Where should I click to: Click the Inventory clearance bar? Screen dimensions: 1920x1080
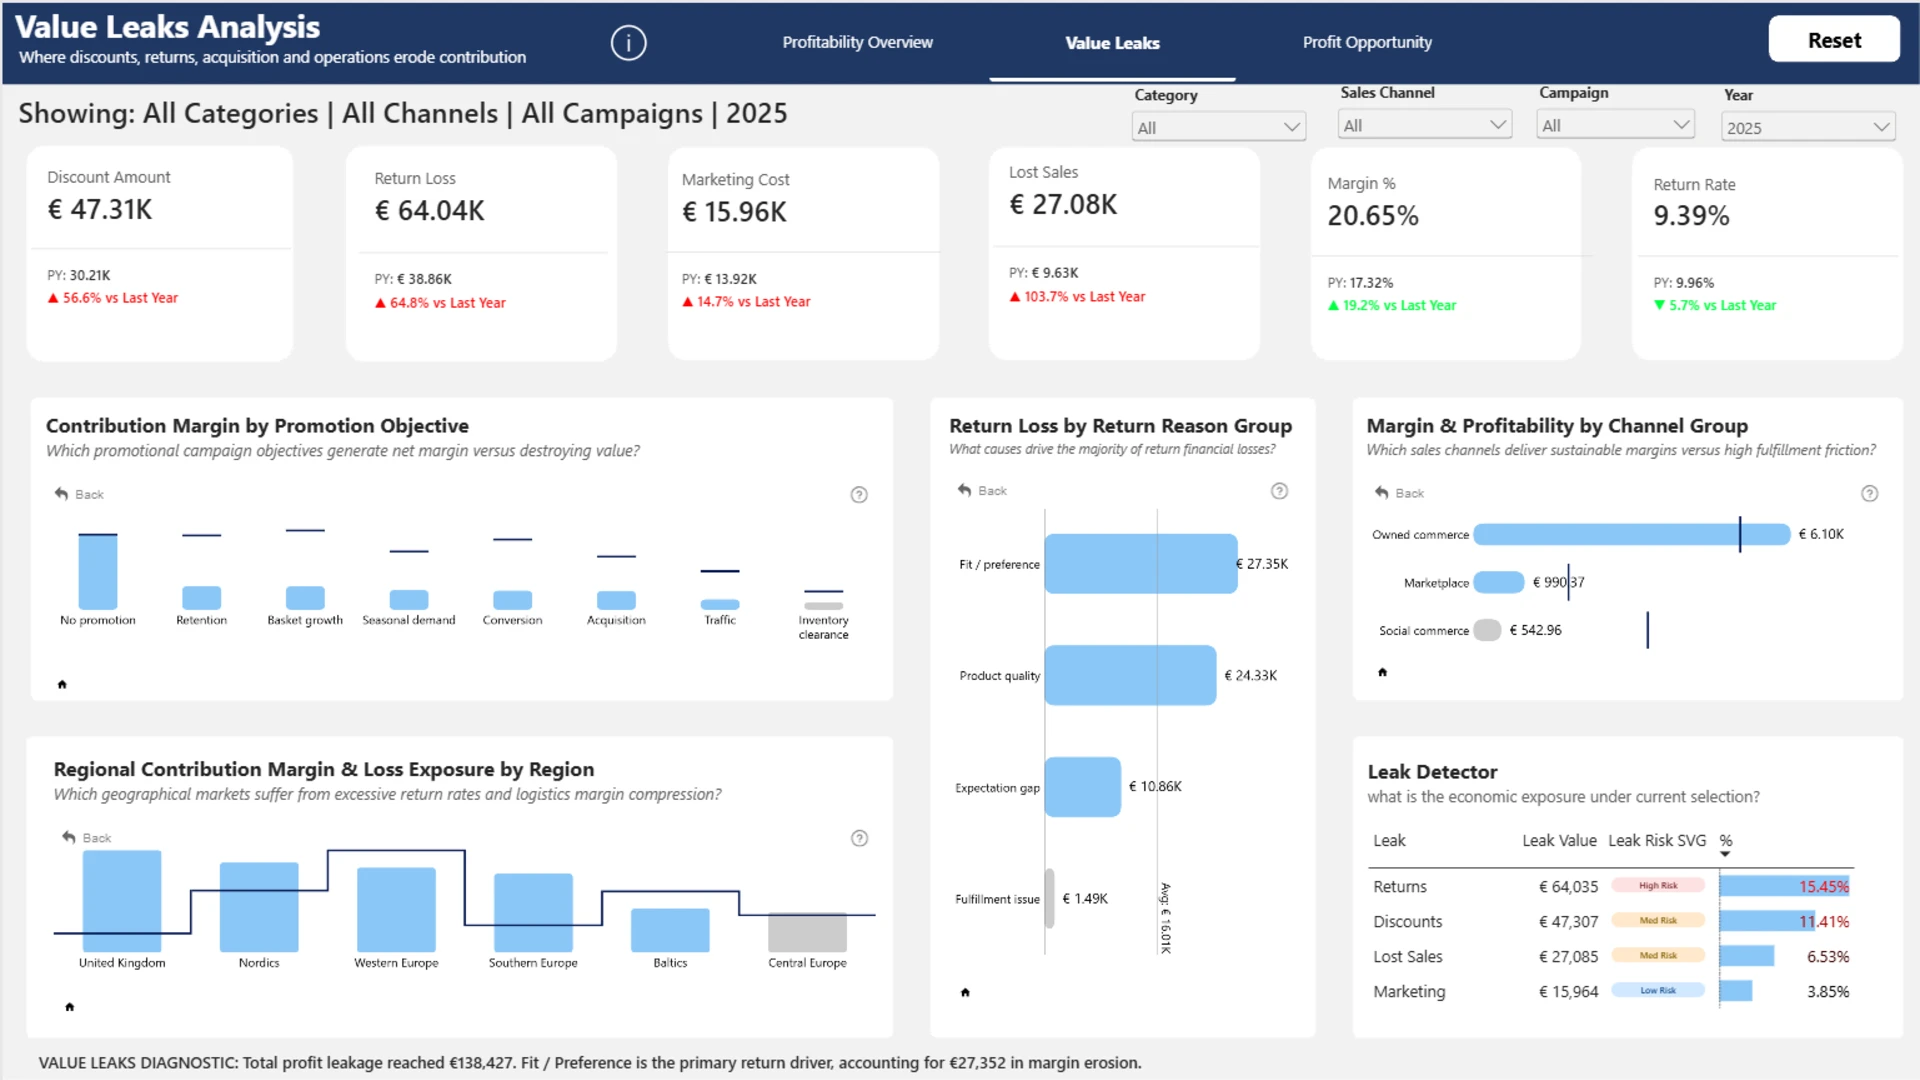click(824, 606)
